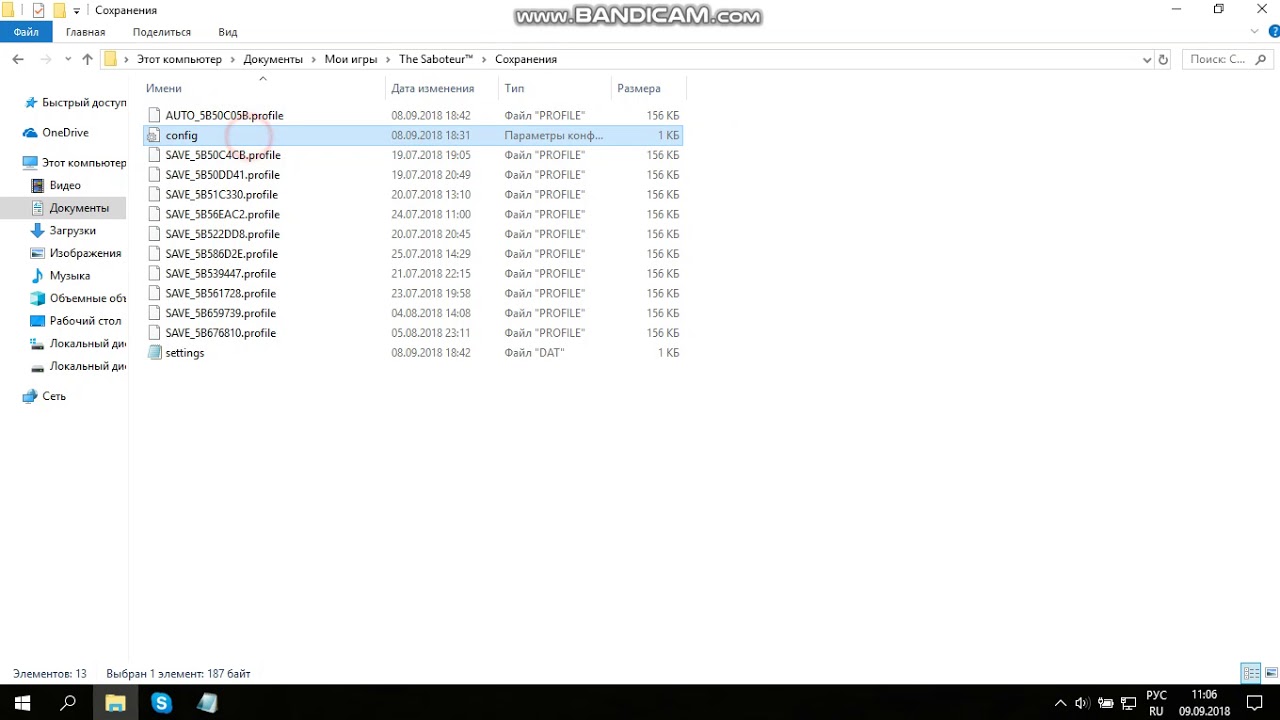Click the РУС language indicator
Image resolution: width=1280 pixels, height=720 pixels.
tap(1156, 695)
